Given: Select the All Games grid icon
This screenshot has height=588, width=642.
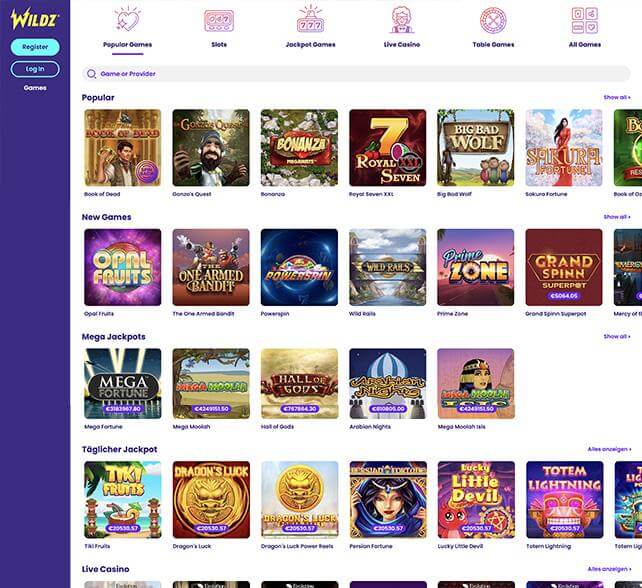Looking at the screenshot, I should click(585, 20).
